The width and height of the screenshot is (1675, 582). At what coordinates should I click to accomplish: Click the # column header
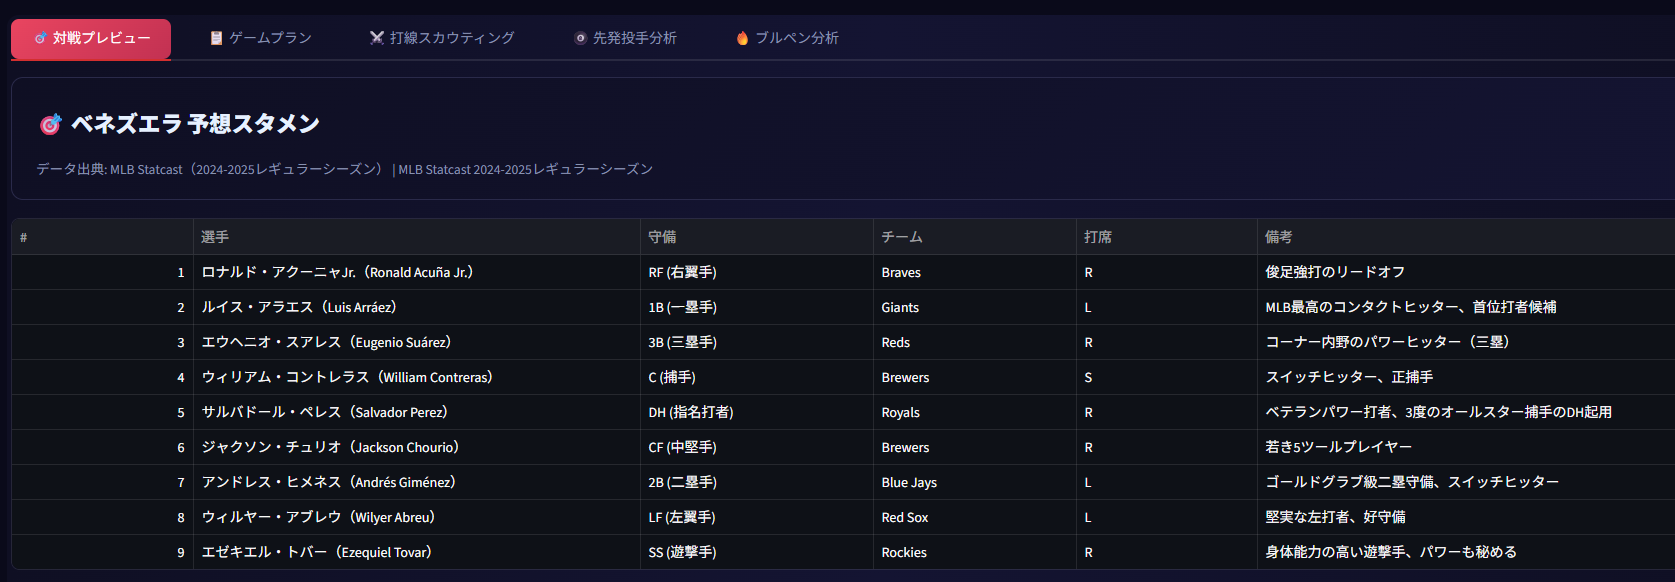click(x=102, y=237)
